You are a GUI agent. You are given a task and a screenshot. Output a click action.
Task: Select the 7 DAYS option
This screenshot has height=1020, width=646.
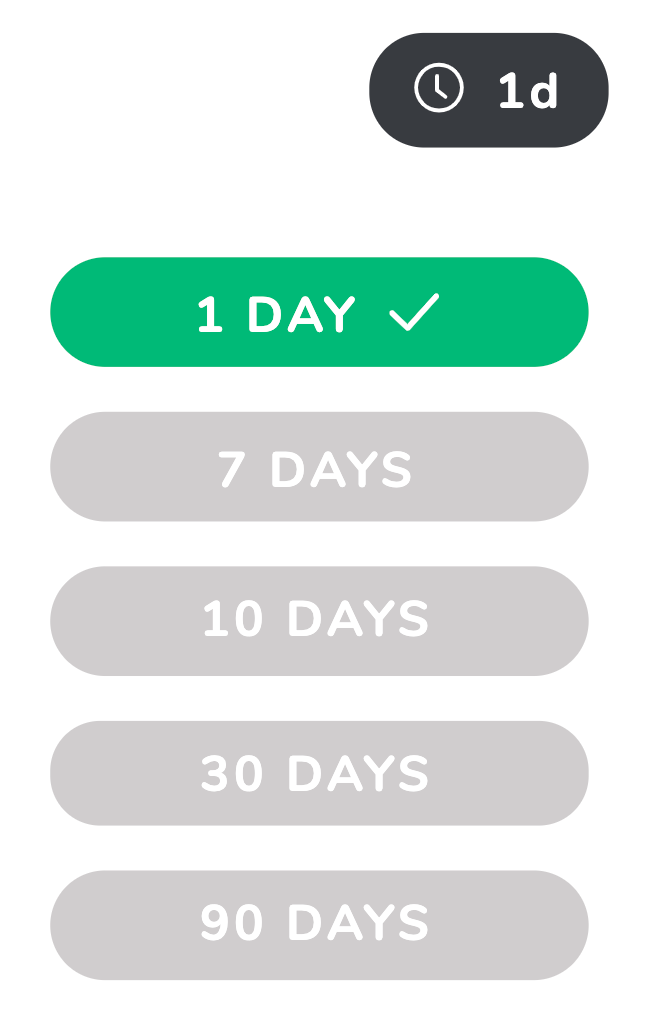tap(319, 466)
